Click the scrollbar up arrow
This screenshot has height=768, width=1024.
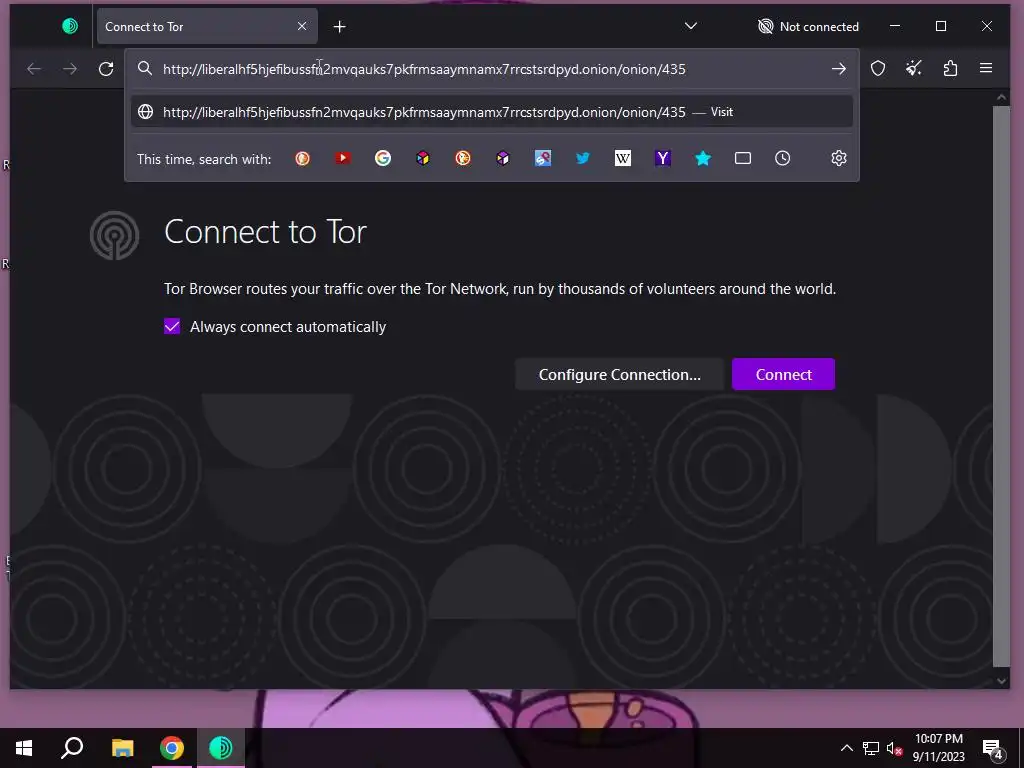point(1001,97)
